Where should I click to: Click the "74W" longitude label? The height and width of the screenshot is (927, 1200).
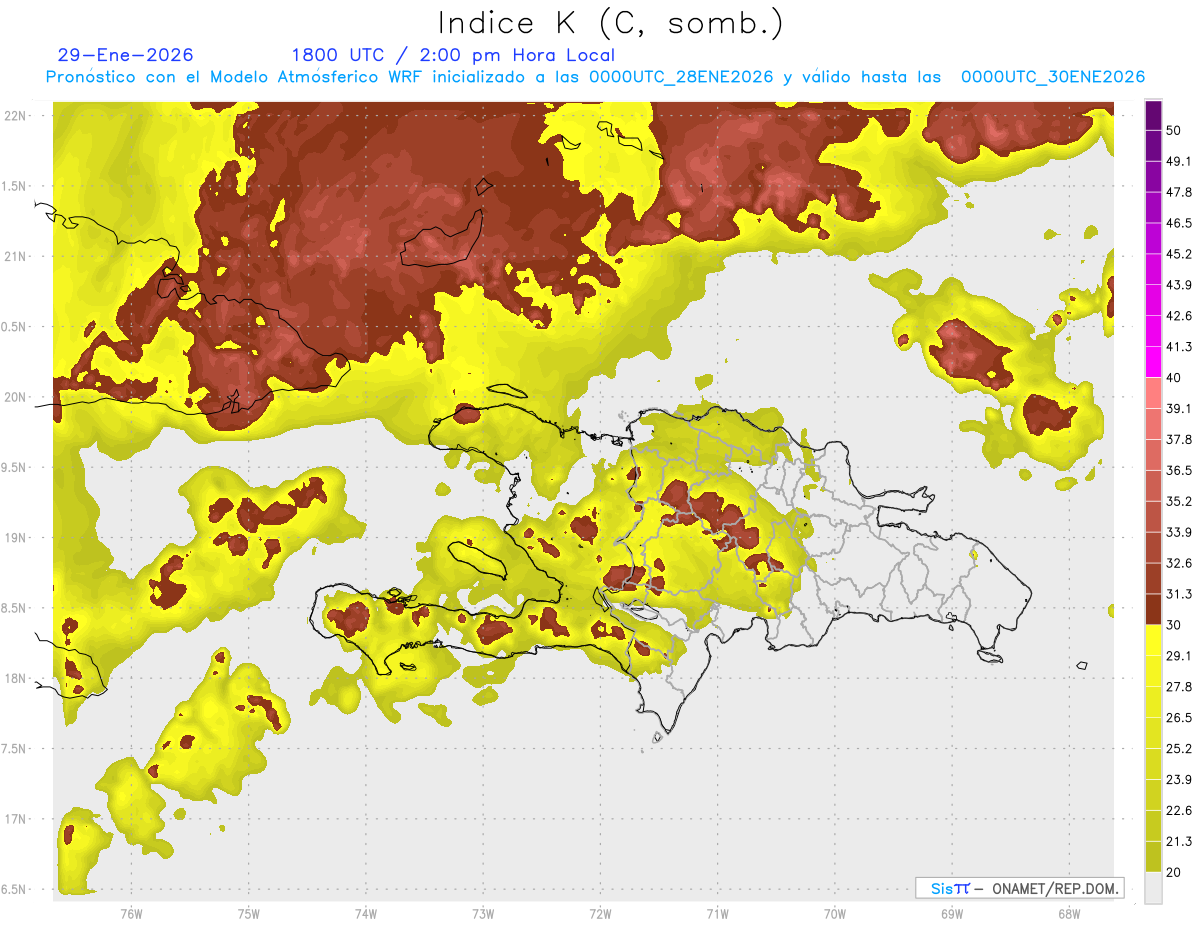click(366, 914)
